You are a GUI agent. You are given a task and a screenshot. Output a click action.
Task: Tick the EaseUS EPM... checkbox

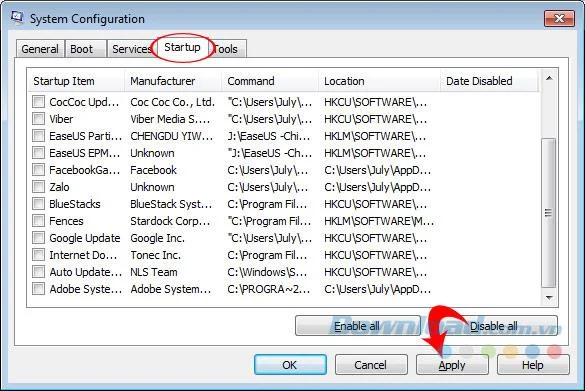point(38,153)
